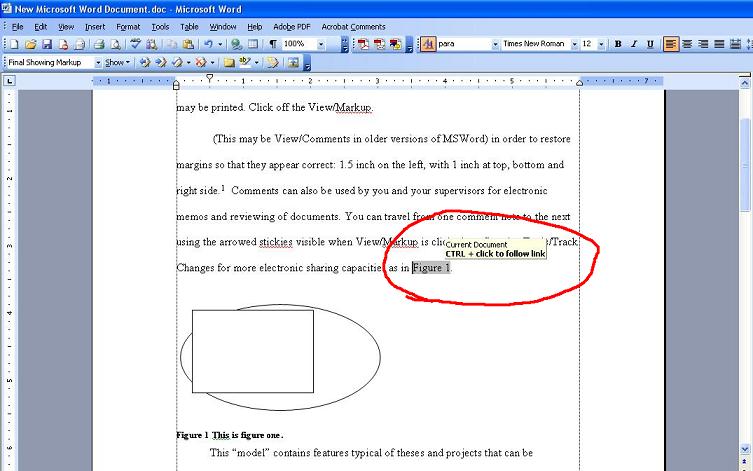Screen dimensions: 753x471
Task: Click the Undo arrow icon
Action: pos(206,44)
